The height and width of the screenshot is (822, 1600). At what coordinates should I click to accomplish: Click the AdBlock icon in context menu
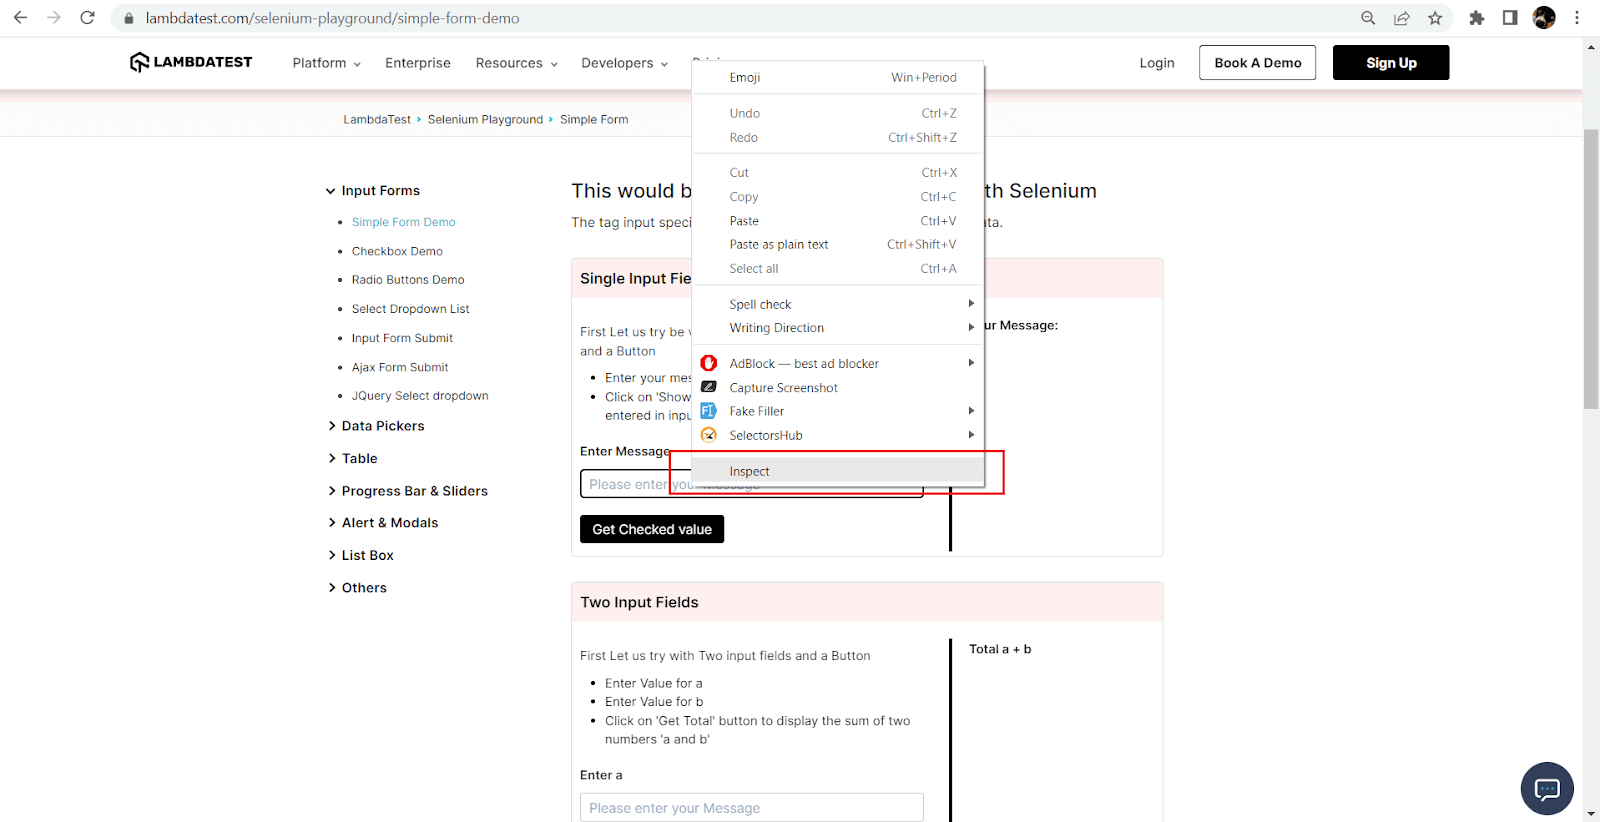tap(709, 363)
